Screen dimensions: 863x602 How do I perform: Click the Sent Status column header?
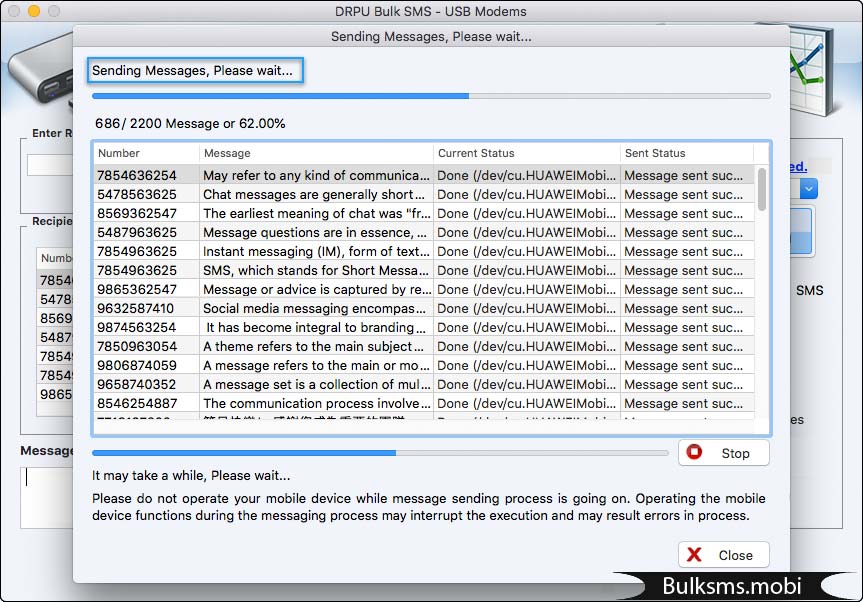pyautogui.click(x=686, y=153)
